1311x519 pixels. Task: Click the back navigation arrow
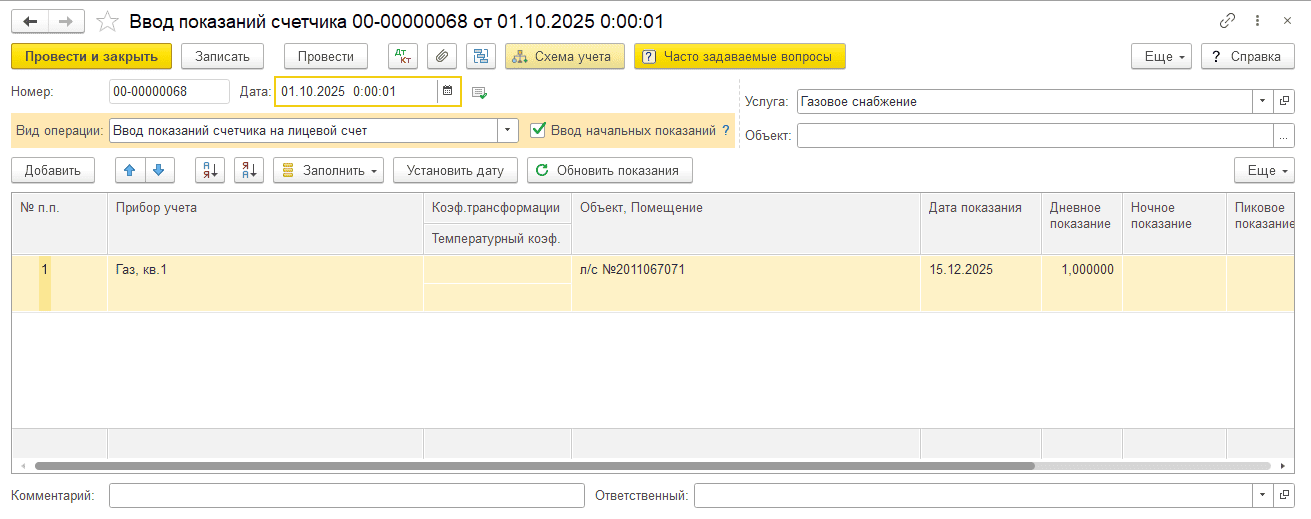pyautogui.click(x=30, y=21)
